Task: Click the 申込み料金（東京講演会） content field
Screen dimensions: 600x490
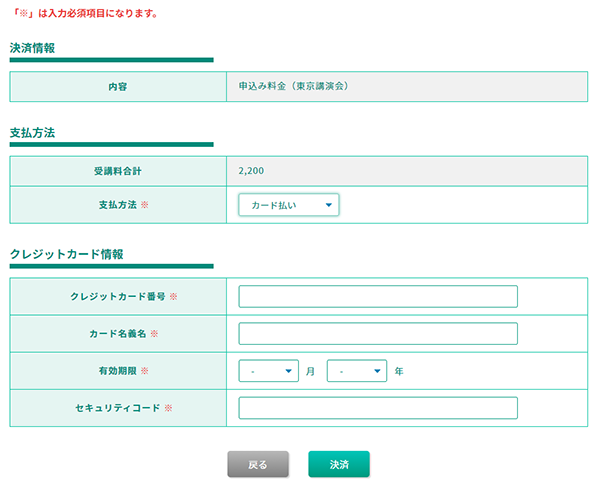Action: tap(407, 86)
